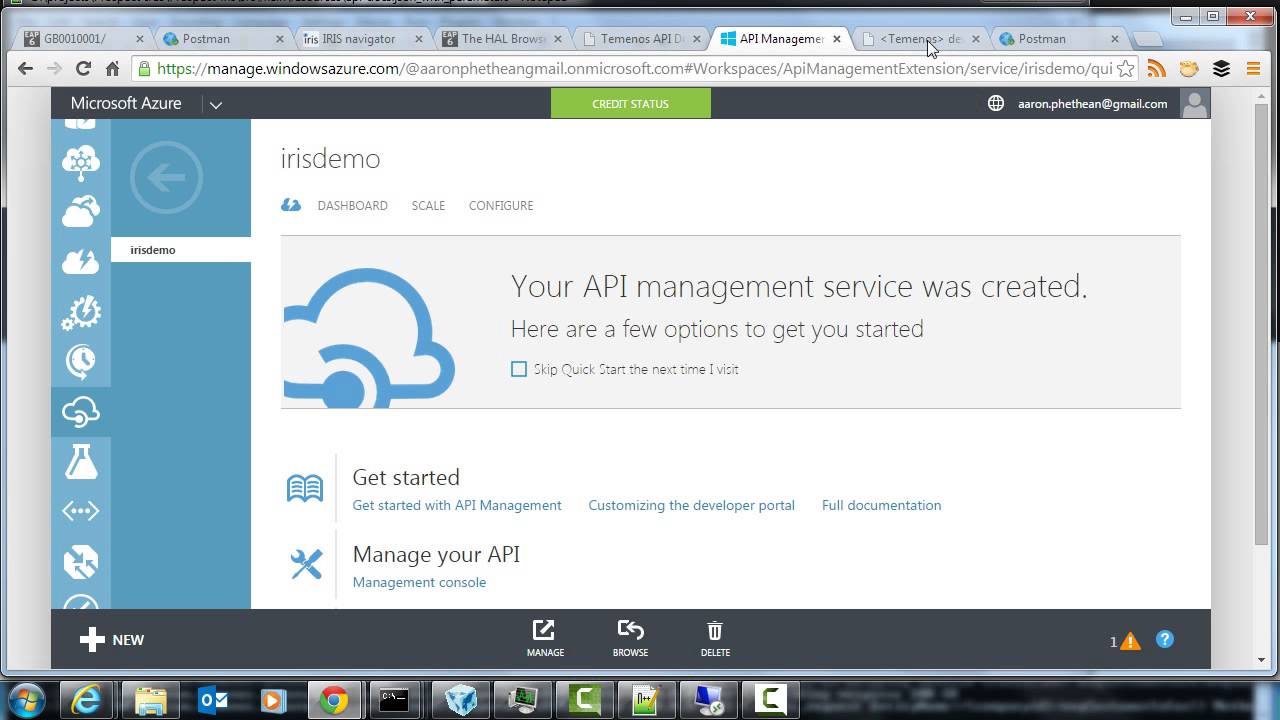Click the Manage your API tools icon
The height and width of the screenshot is (720, 1280).
point(306,565)
